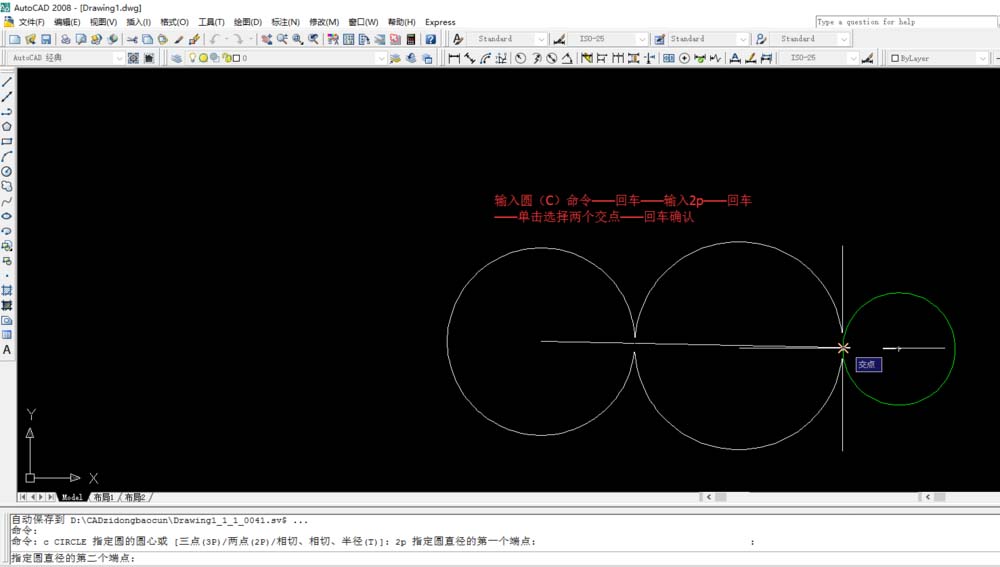Click the Match Properties brush icon
Screen dimensions: 1000x567
(x=195, y=40)
